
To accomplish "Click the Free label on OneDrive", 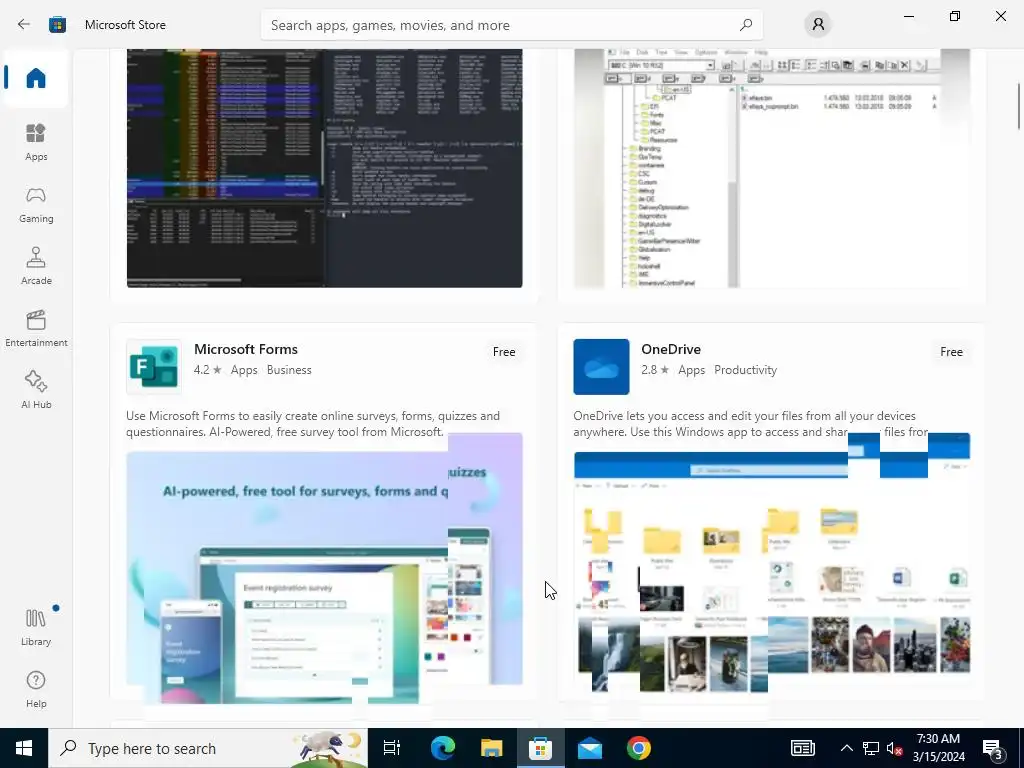I will pyautogui.click(x=951, y=352).
